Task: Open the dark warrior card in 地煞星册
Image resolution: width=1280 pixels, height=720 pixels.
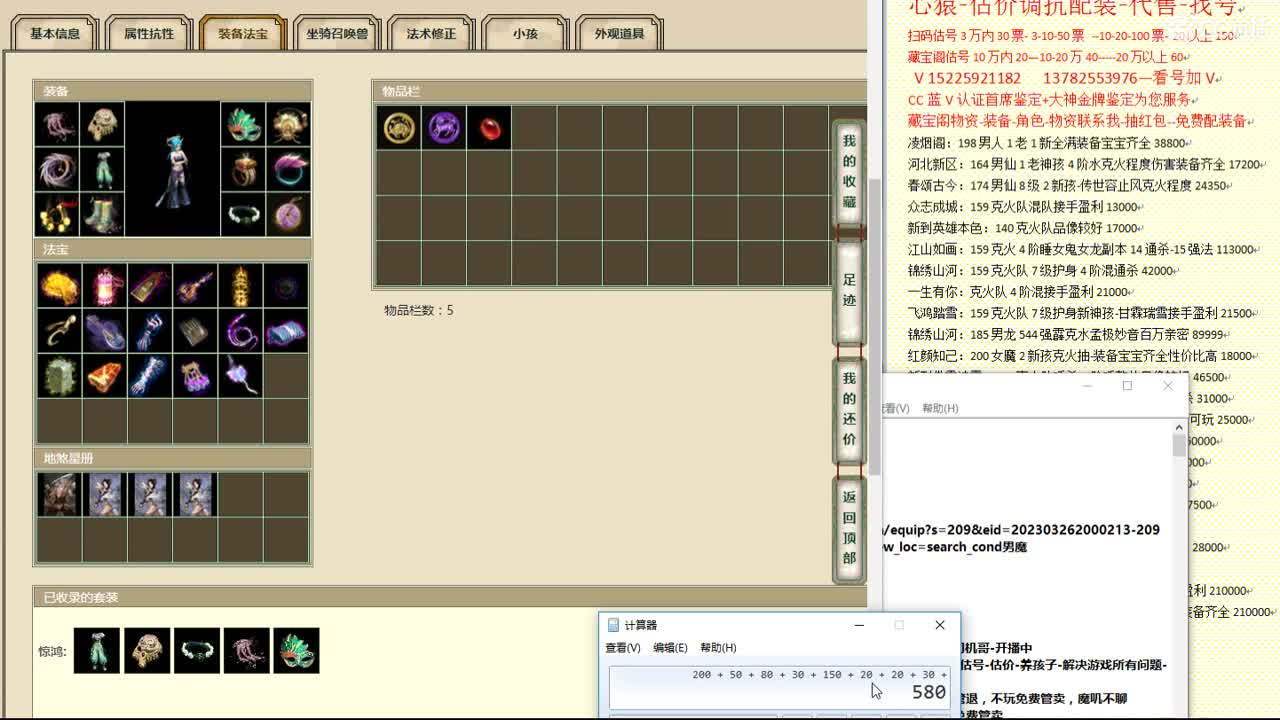Action: pos(59,495)
